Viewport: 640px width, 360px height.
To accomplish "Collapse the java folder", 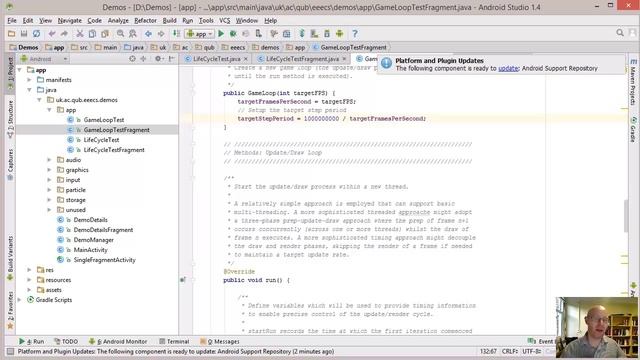I will click(x=29, y=90).
